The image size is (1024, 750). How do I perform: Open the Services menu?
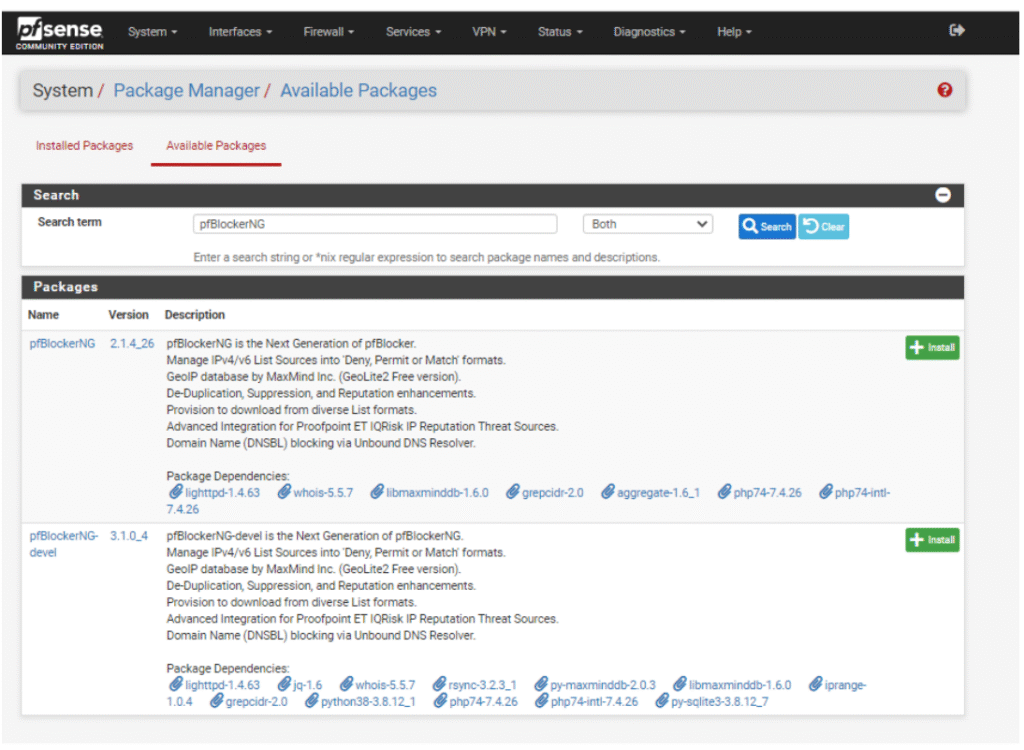pyautogui.click(x=413, y=32)
